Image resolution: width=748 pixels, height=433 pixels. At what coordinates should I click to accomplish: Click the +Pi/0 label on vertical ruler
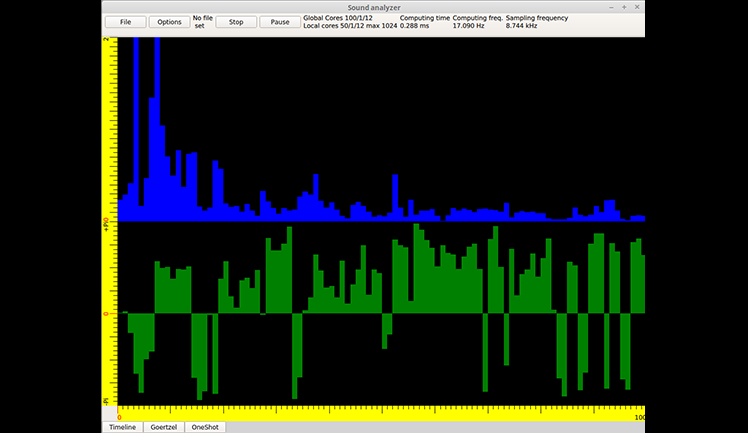pyautogui.click(x=106, y=225)
